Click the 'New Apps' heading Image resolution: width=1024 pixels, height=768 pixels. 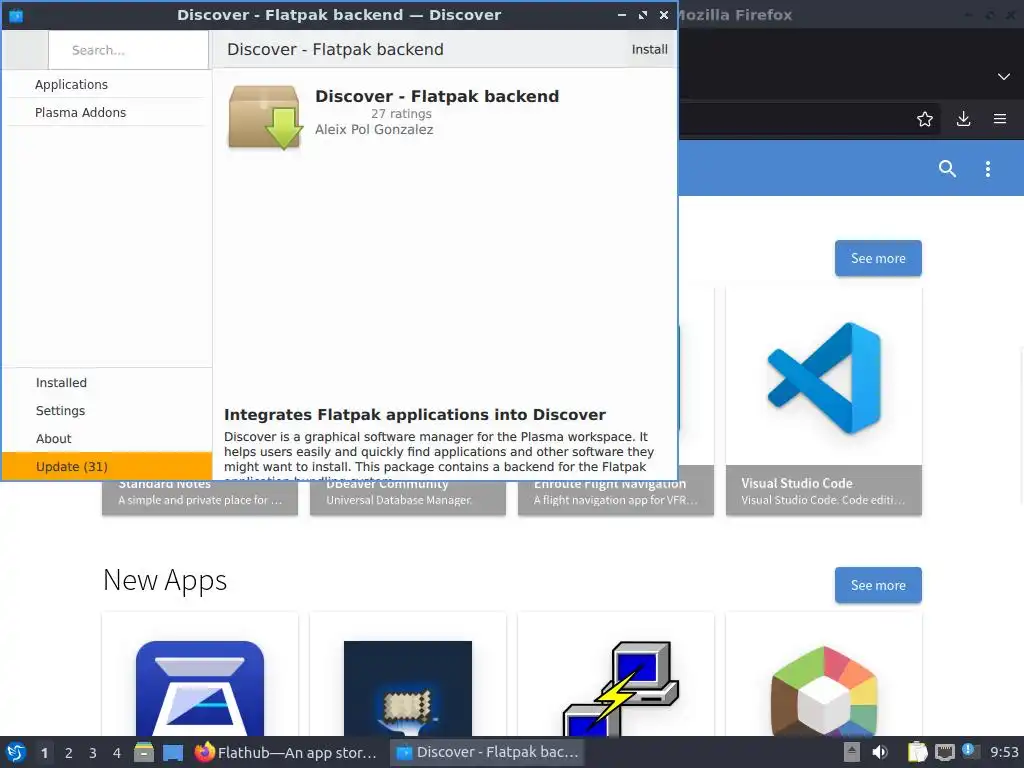tap(165, 580)
